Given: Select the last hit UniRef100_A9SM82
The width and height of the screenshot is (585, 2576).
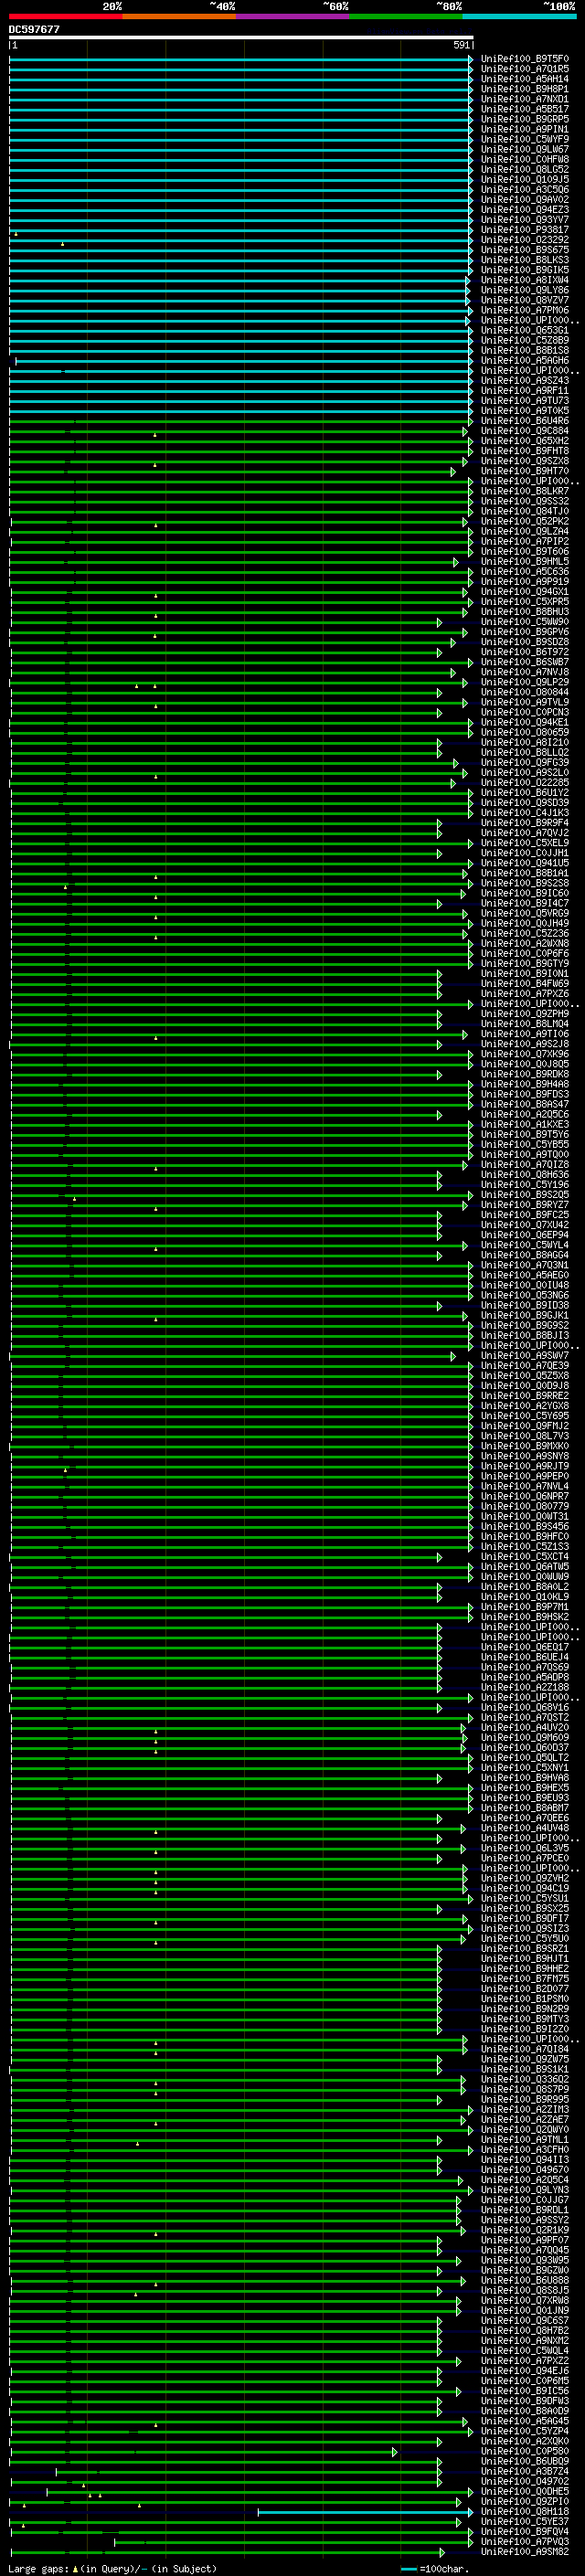Looking at the screenshot, I should pos(525,2553).
